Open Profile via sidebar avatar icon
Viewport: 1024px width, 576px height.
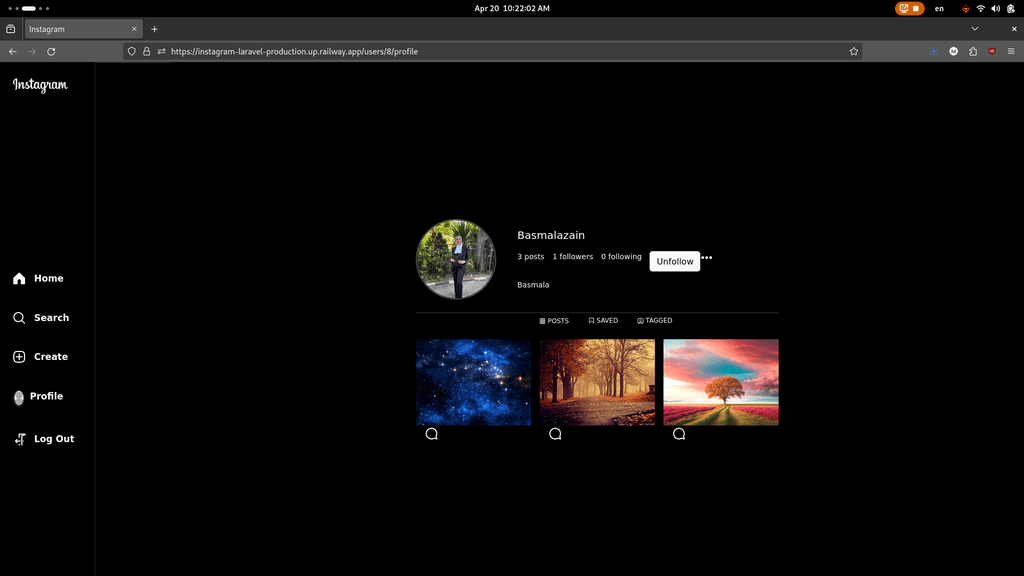point(19,398)
